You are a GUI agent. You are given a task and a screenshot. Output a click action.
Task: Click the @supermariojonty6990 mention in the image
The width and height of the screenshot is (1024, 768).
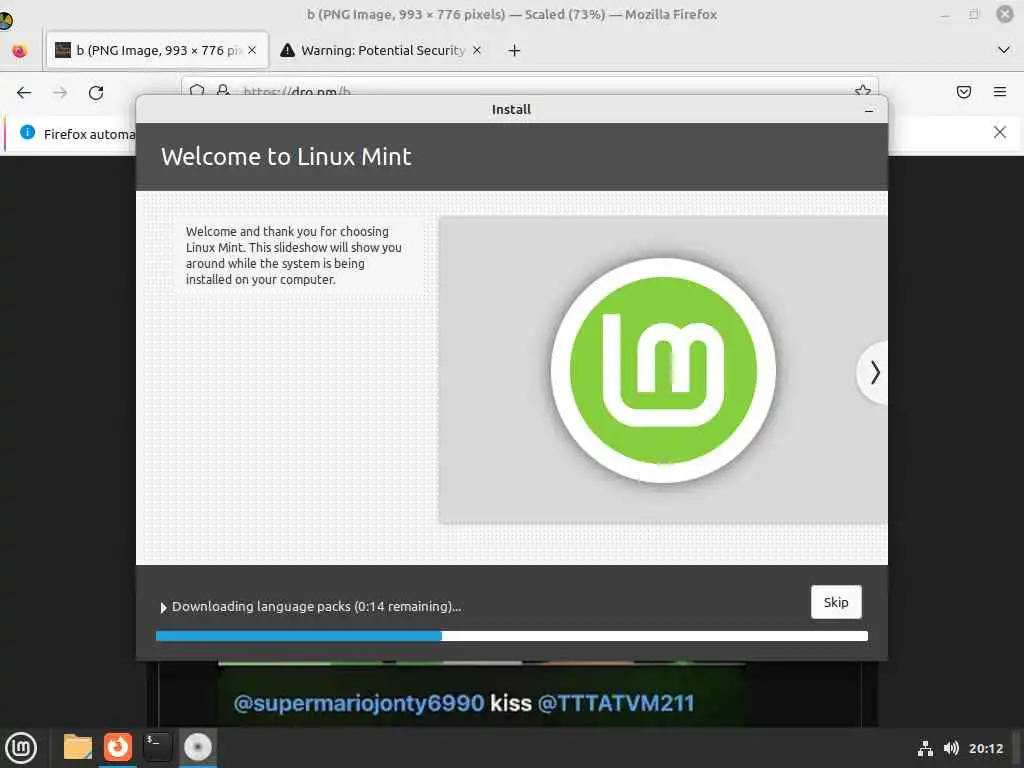(359, 703)
